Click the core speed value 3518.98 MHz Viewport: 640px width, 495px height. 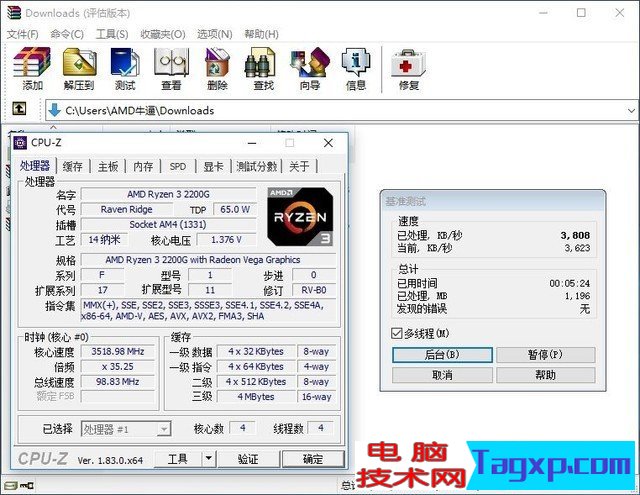pyautogui.click(x=118, y=351)
